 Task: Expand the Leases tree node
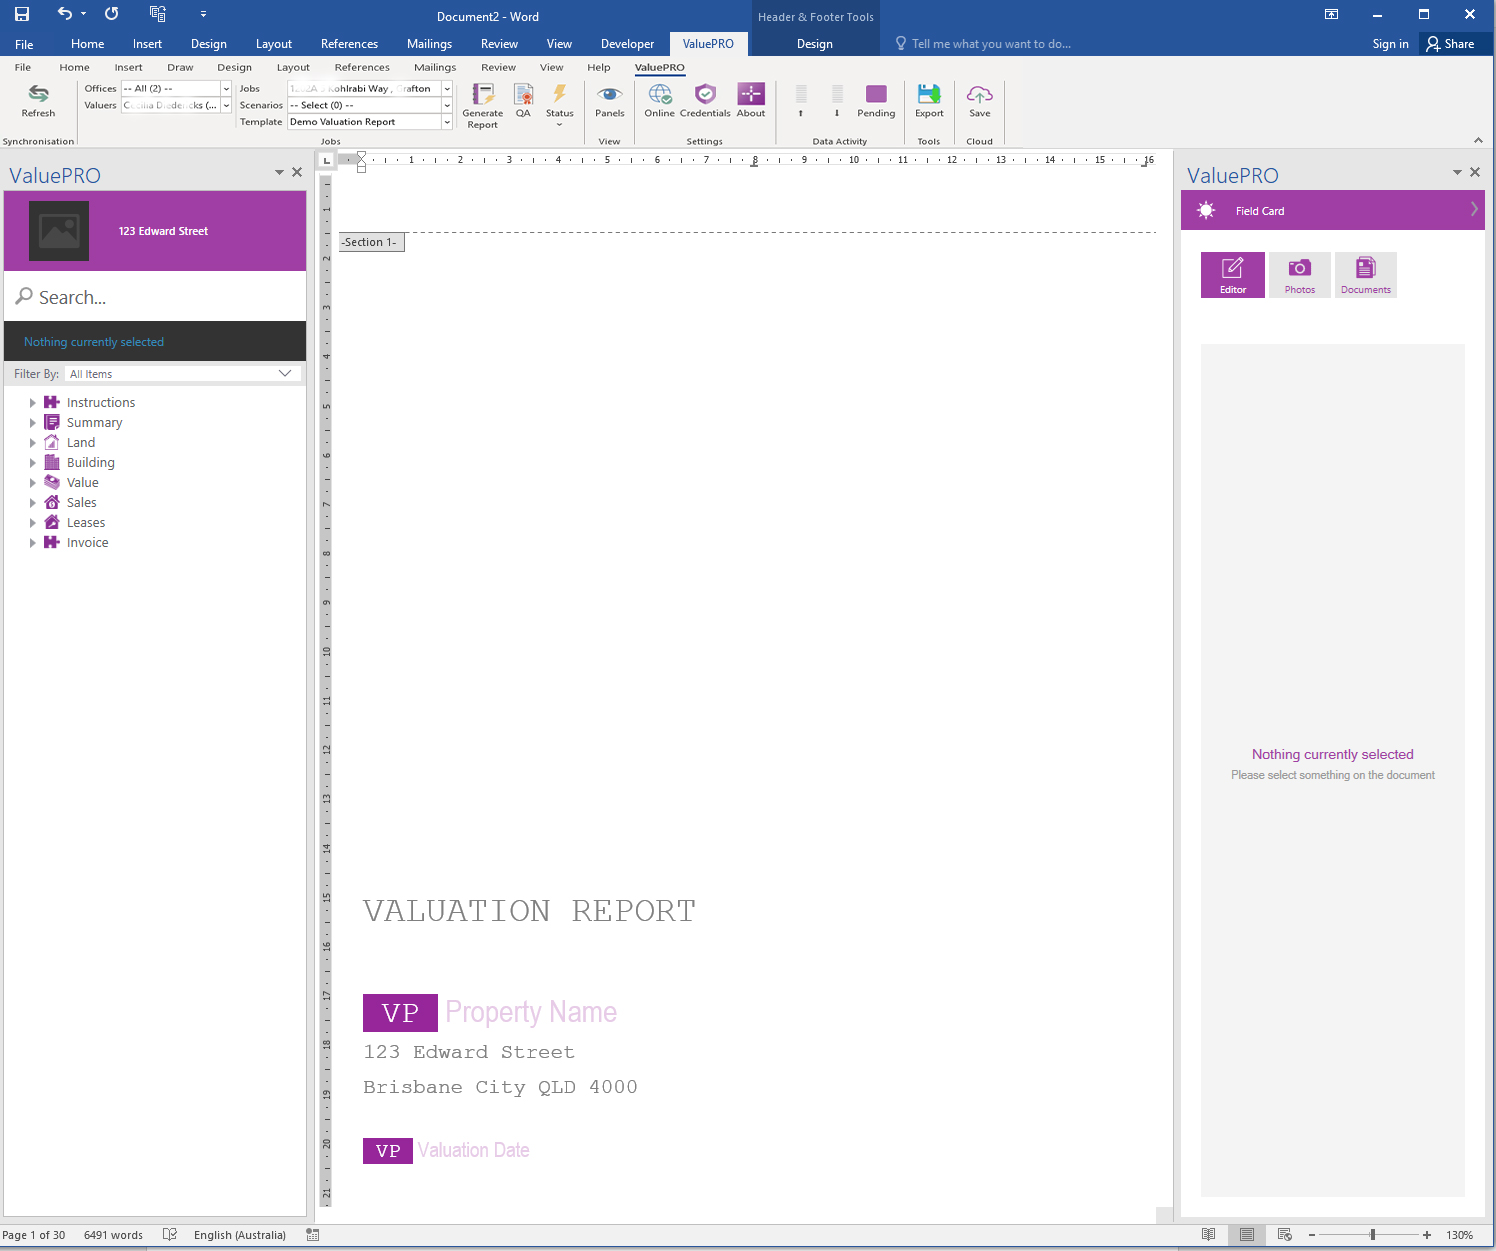(x=32, y=523)
